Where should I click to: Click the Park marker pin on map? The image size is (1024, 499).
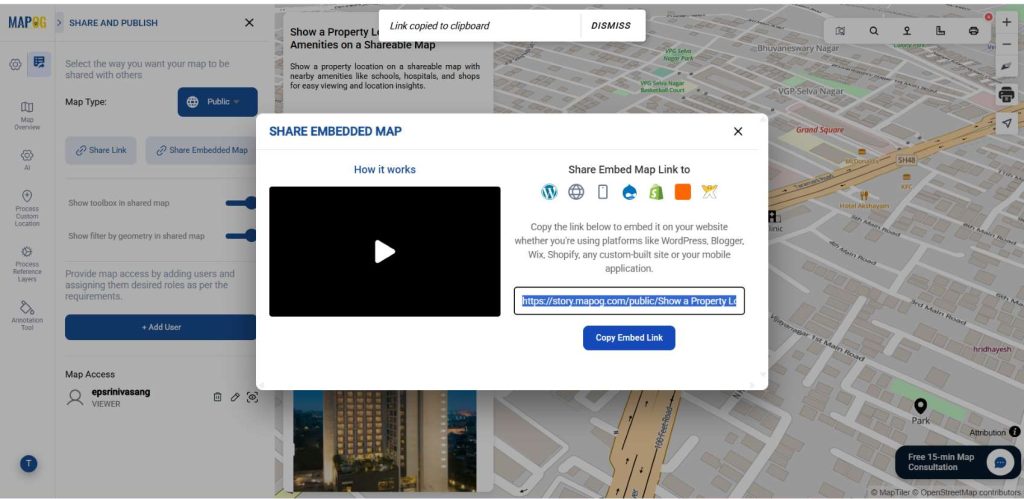click(x=920, y=406)
